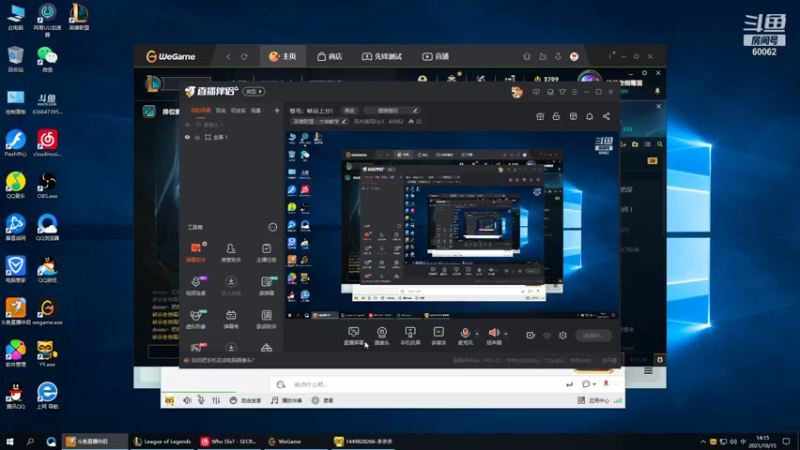Open the 歌词助手 lyrics assistant tool
This screenshot has width=800, height=450.
pyautogui.click(x=266, y=319)
